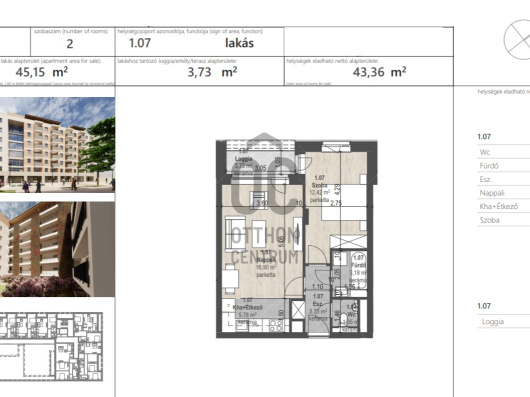Viewport: 530px width, 397px height.
Task: Click the loggia area "3,73 m²" value
Action: [x=212, y=72]
